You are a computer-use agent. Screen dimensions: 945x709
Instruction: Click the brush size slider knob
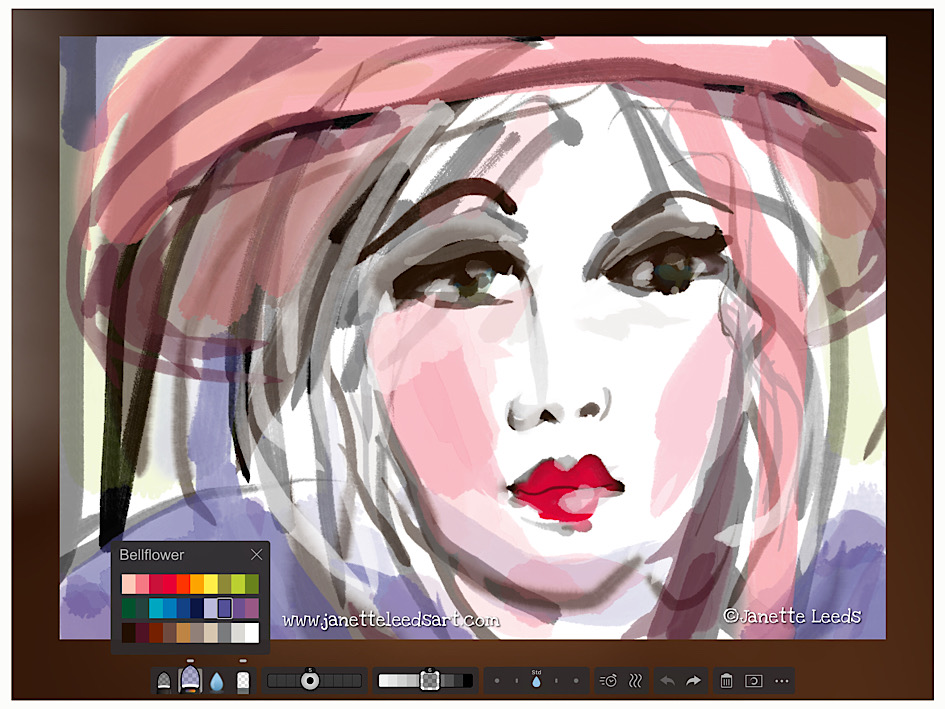[310, 681]
